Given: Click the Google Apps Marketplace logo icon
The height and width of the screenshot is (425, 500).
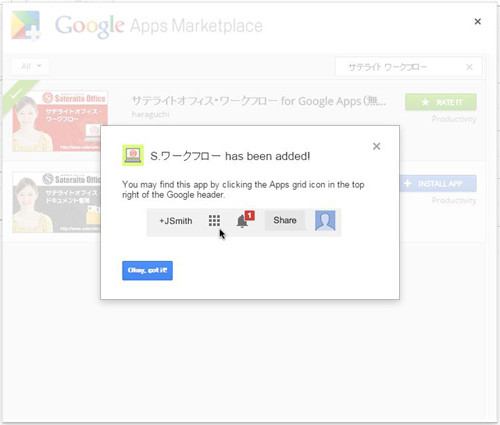Looking at the screenshot, I should pyautogui.click(x=26, y=26).
